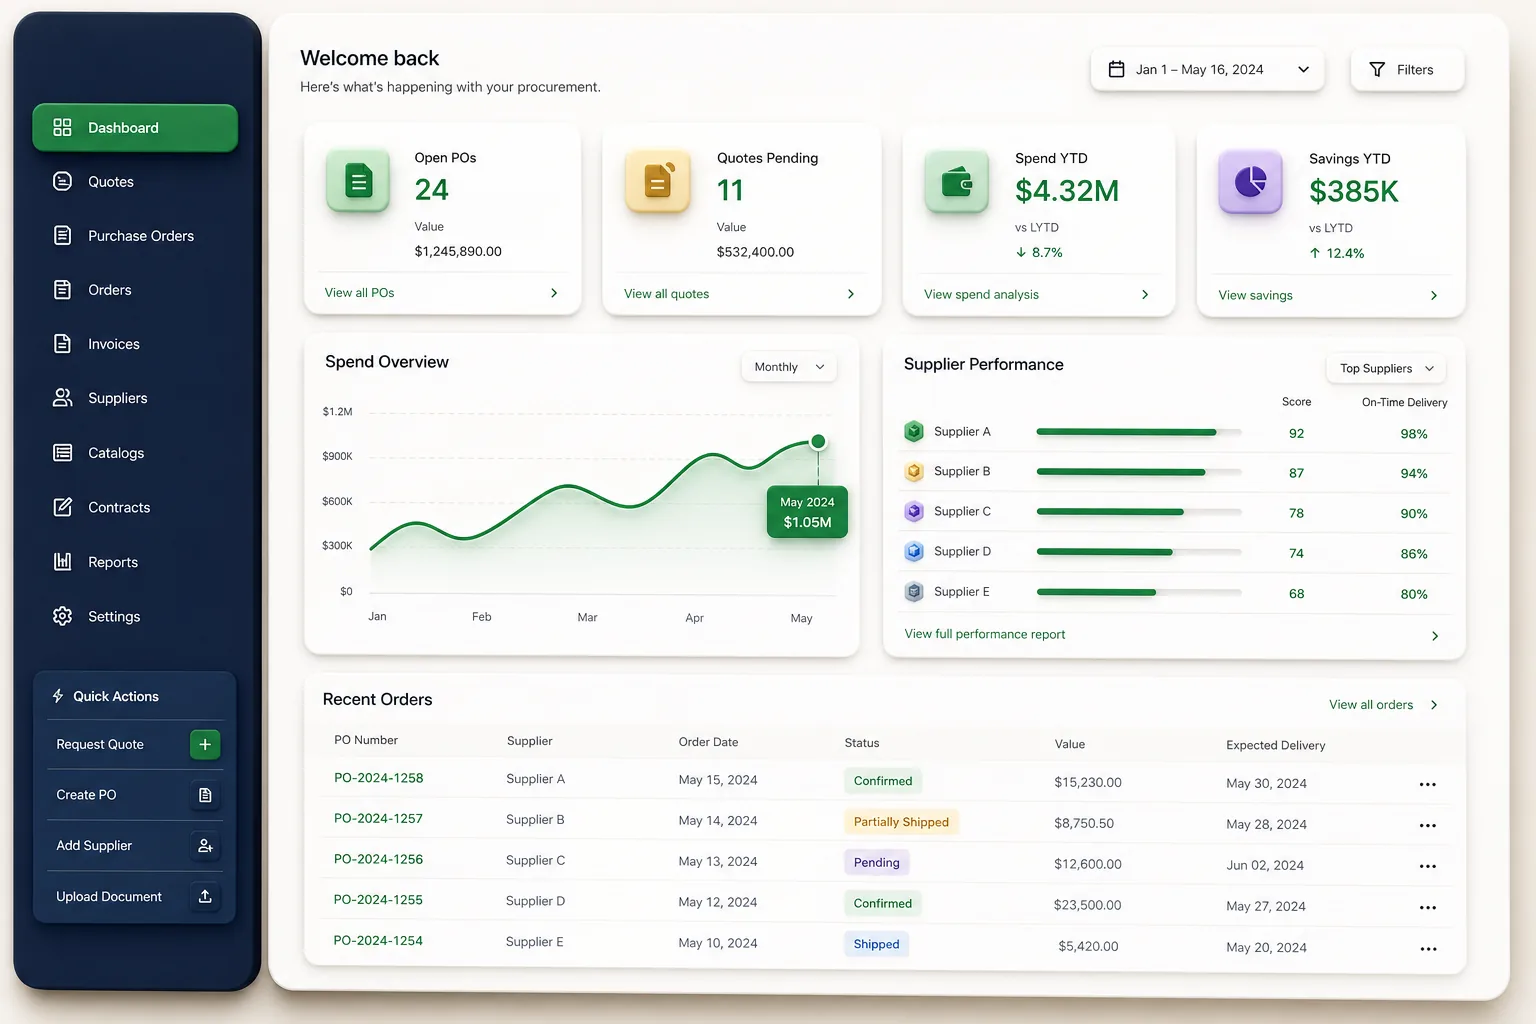Click the Suppliers people icon
Viewport: 1536px width, 1024px height.
62,397
